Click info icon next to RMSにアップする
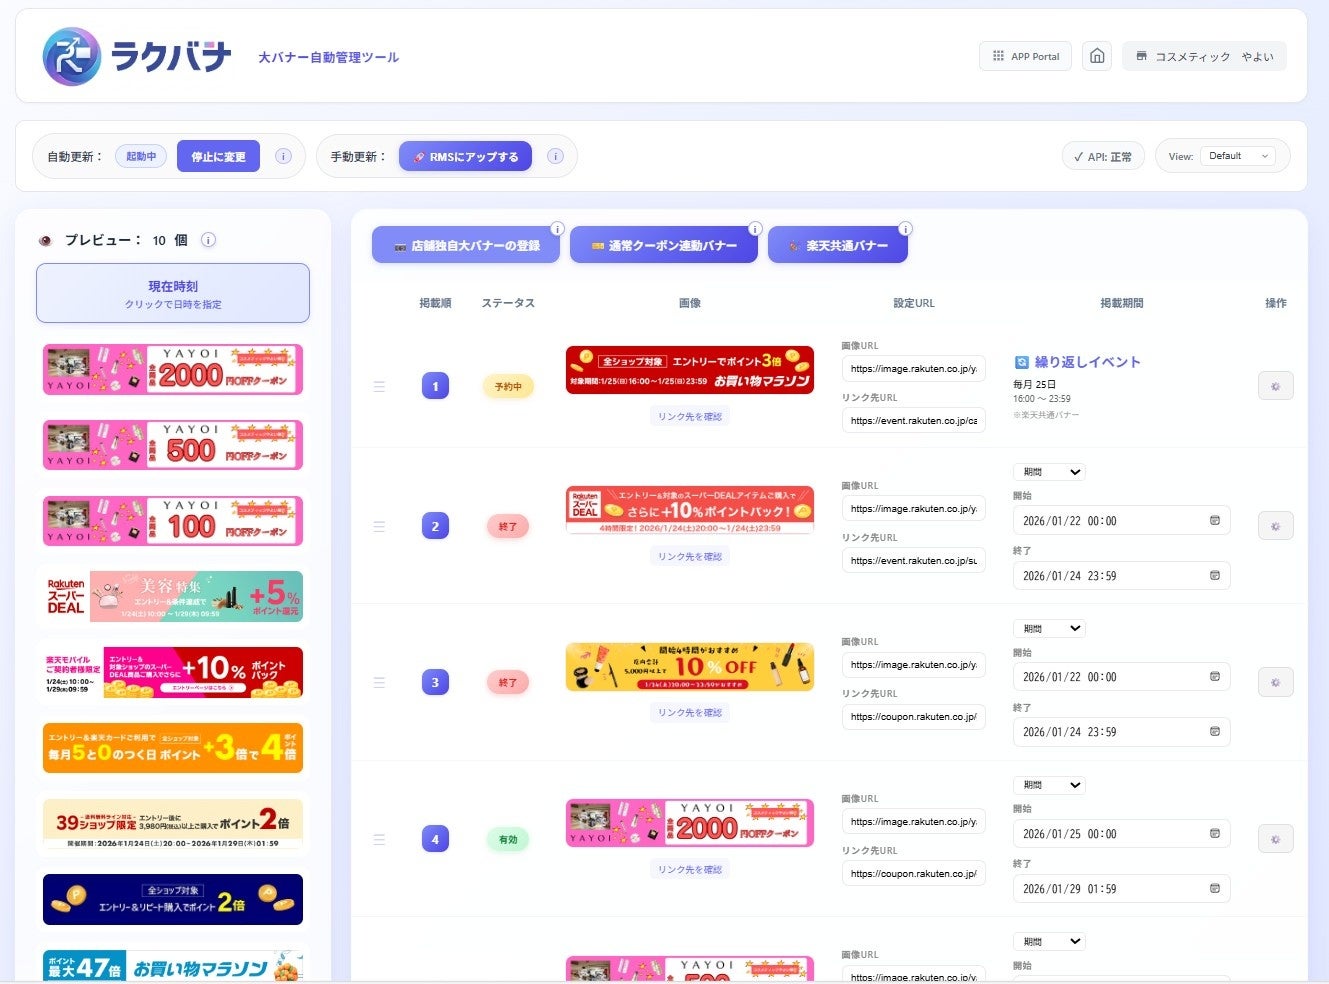The image size is (1329, 984). [x=555, y=156]
